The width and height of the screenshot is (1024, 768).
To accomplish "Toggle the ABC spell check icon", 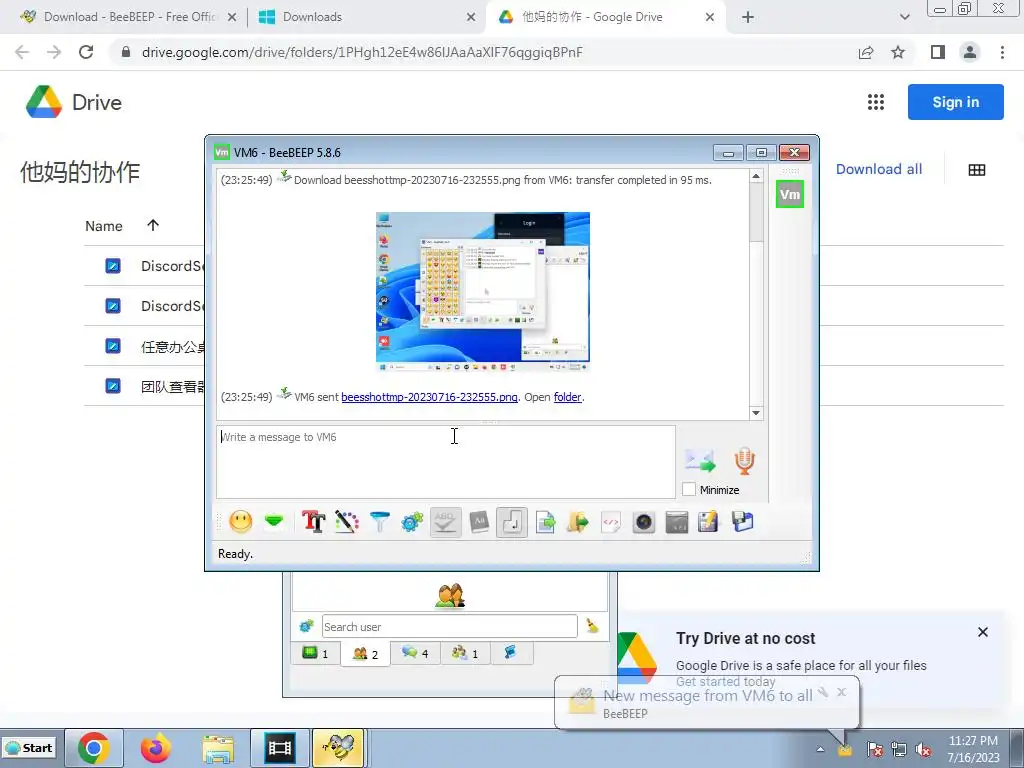I will pos(445,522).
